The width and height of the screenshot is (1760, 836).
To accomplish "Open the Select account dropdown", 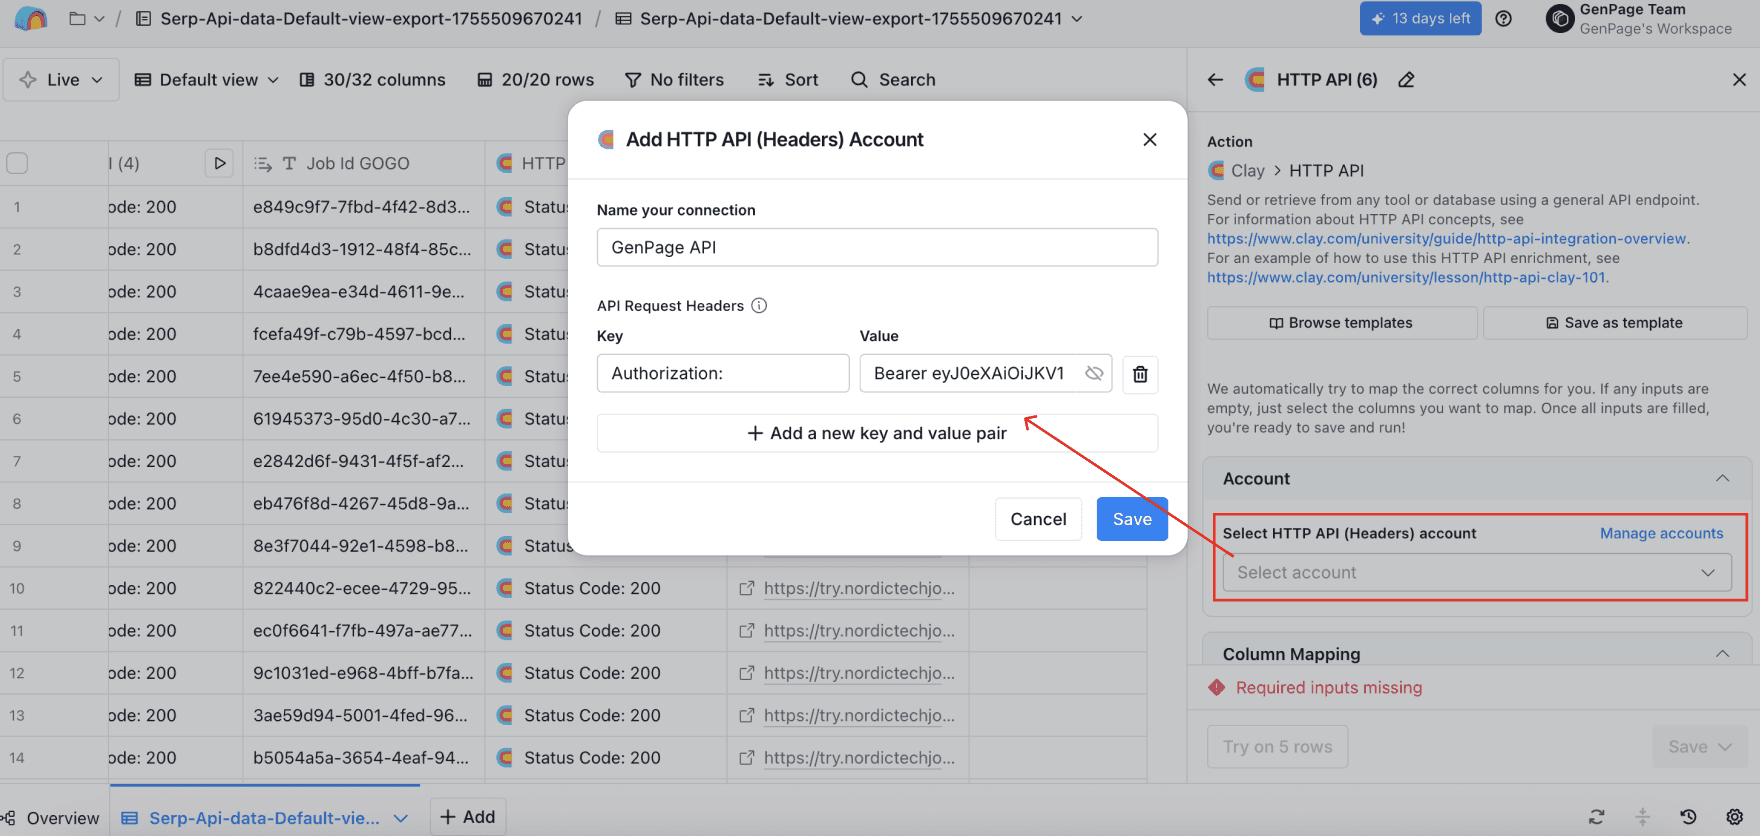I will pyautogui.click(x=1476, y=572).
